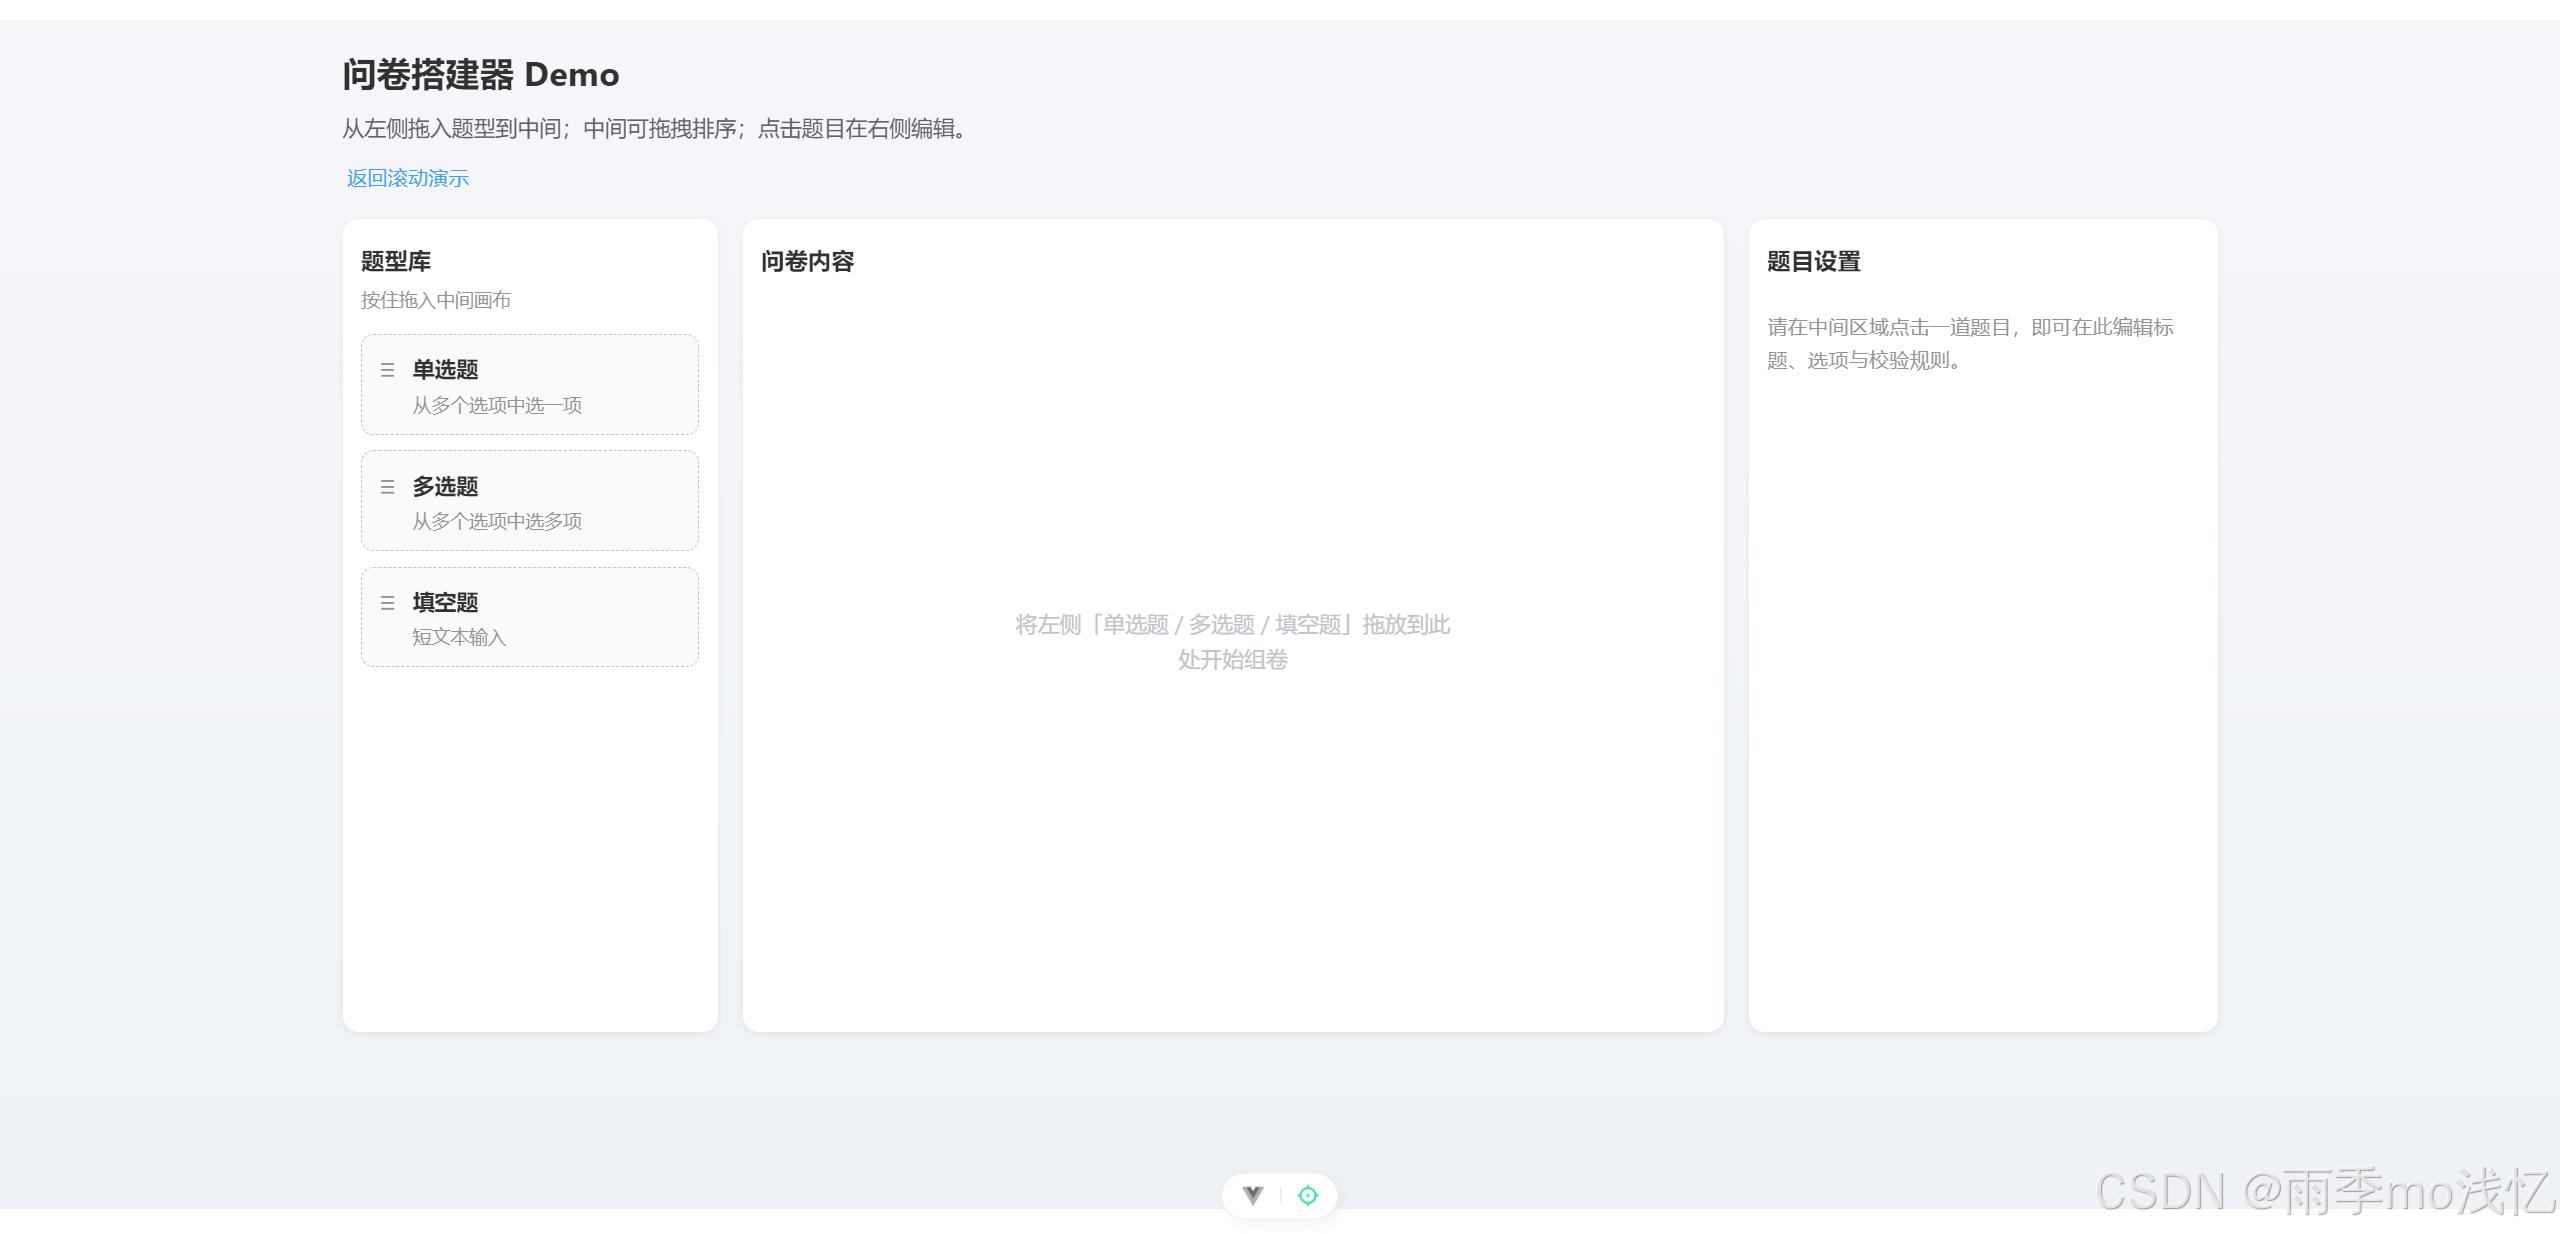Click the 短文本输入 description text
2560x1234 pixels.
tap(459, 637)
